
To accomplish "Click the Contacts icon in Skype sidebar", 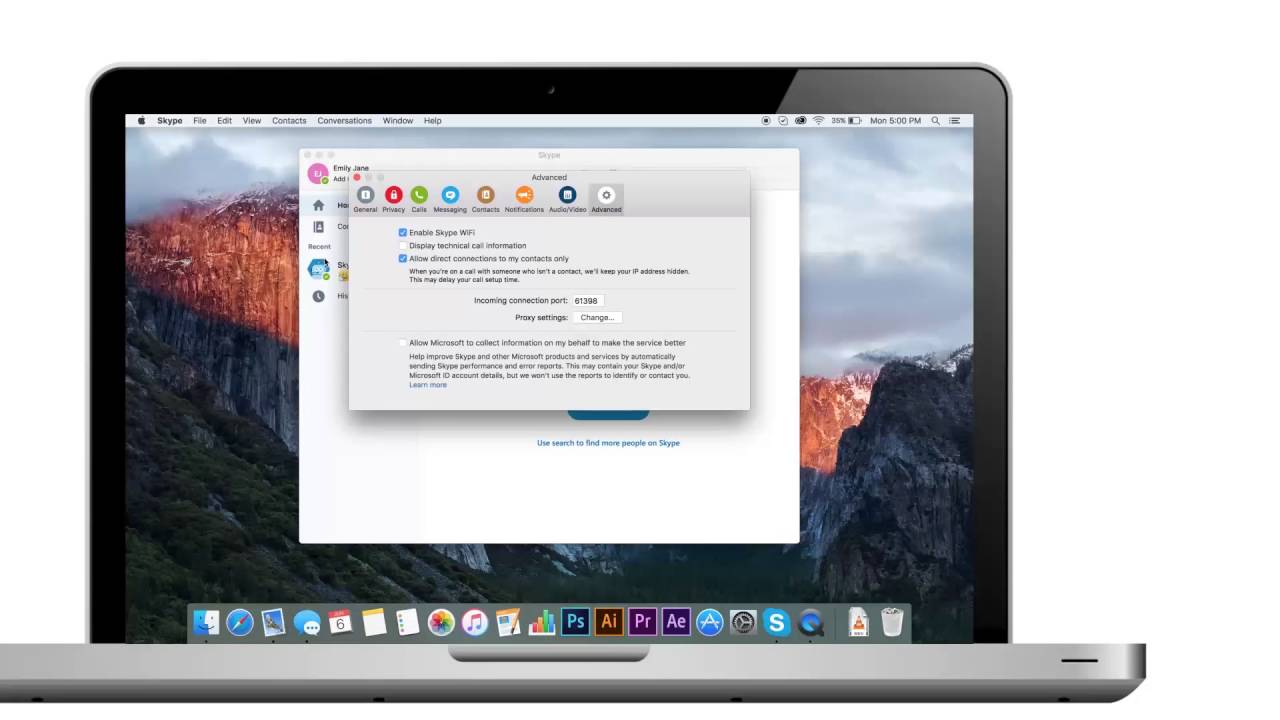I will coord(318,227).
